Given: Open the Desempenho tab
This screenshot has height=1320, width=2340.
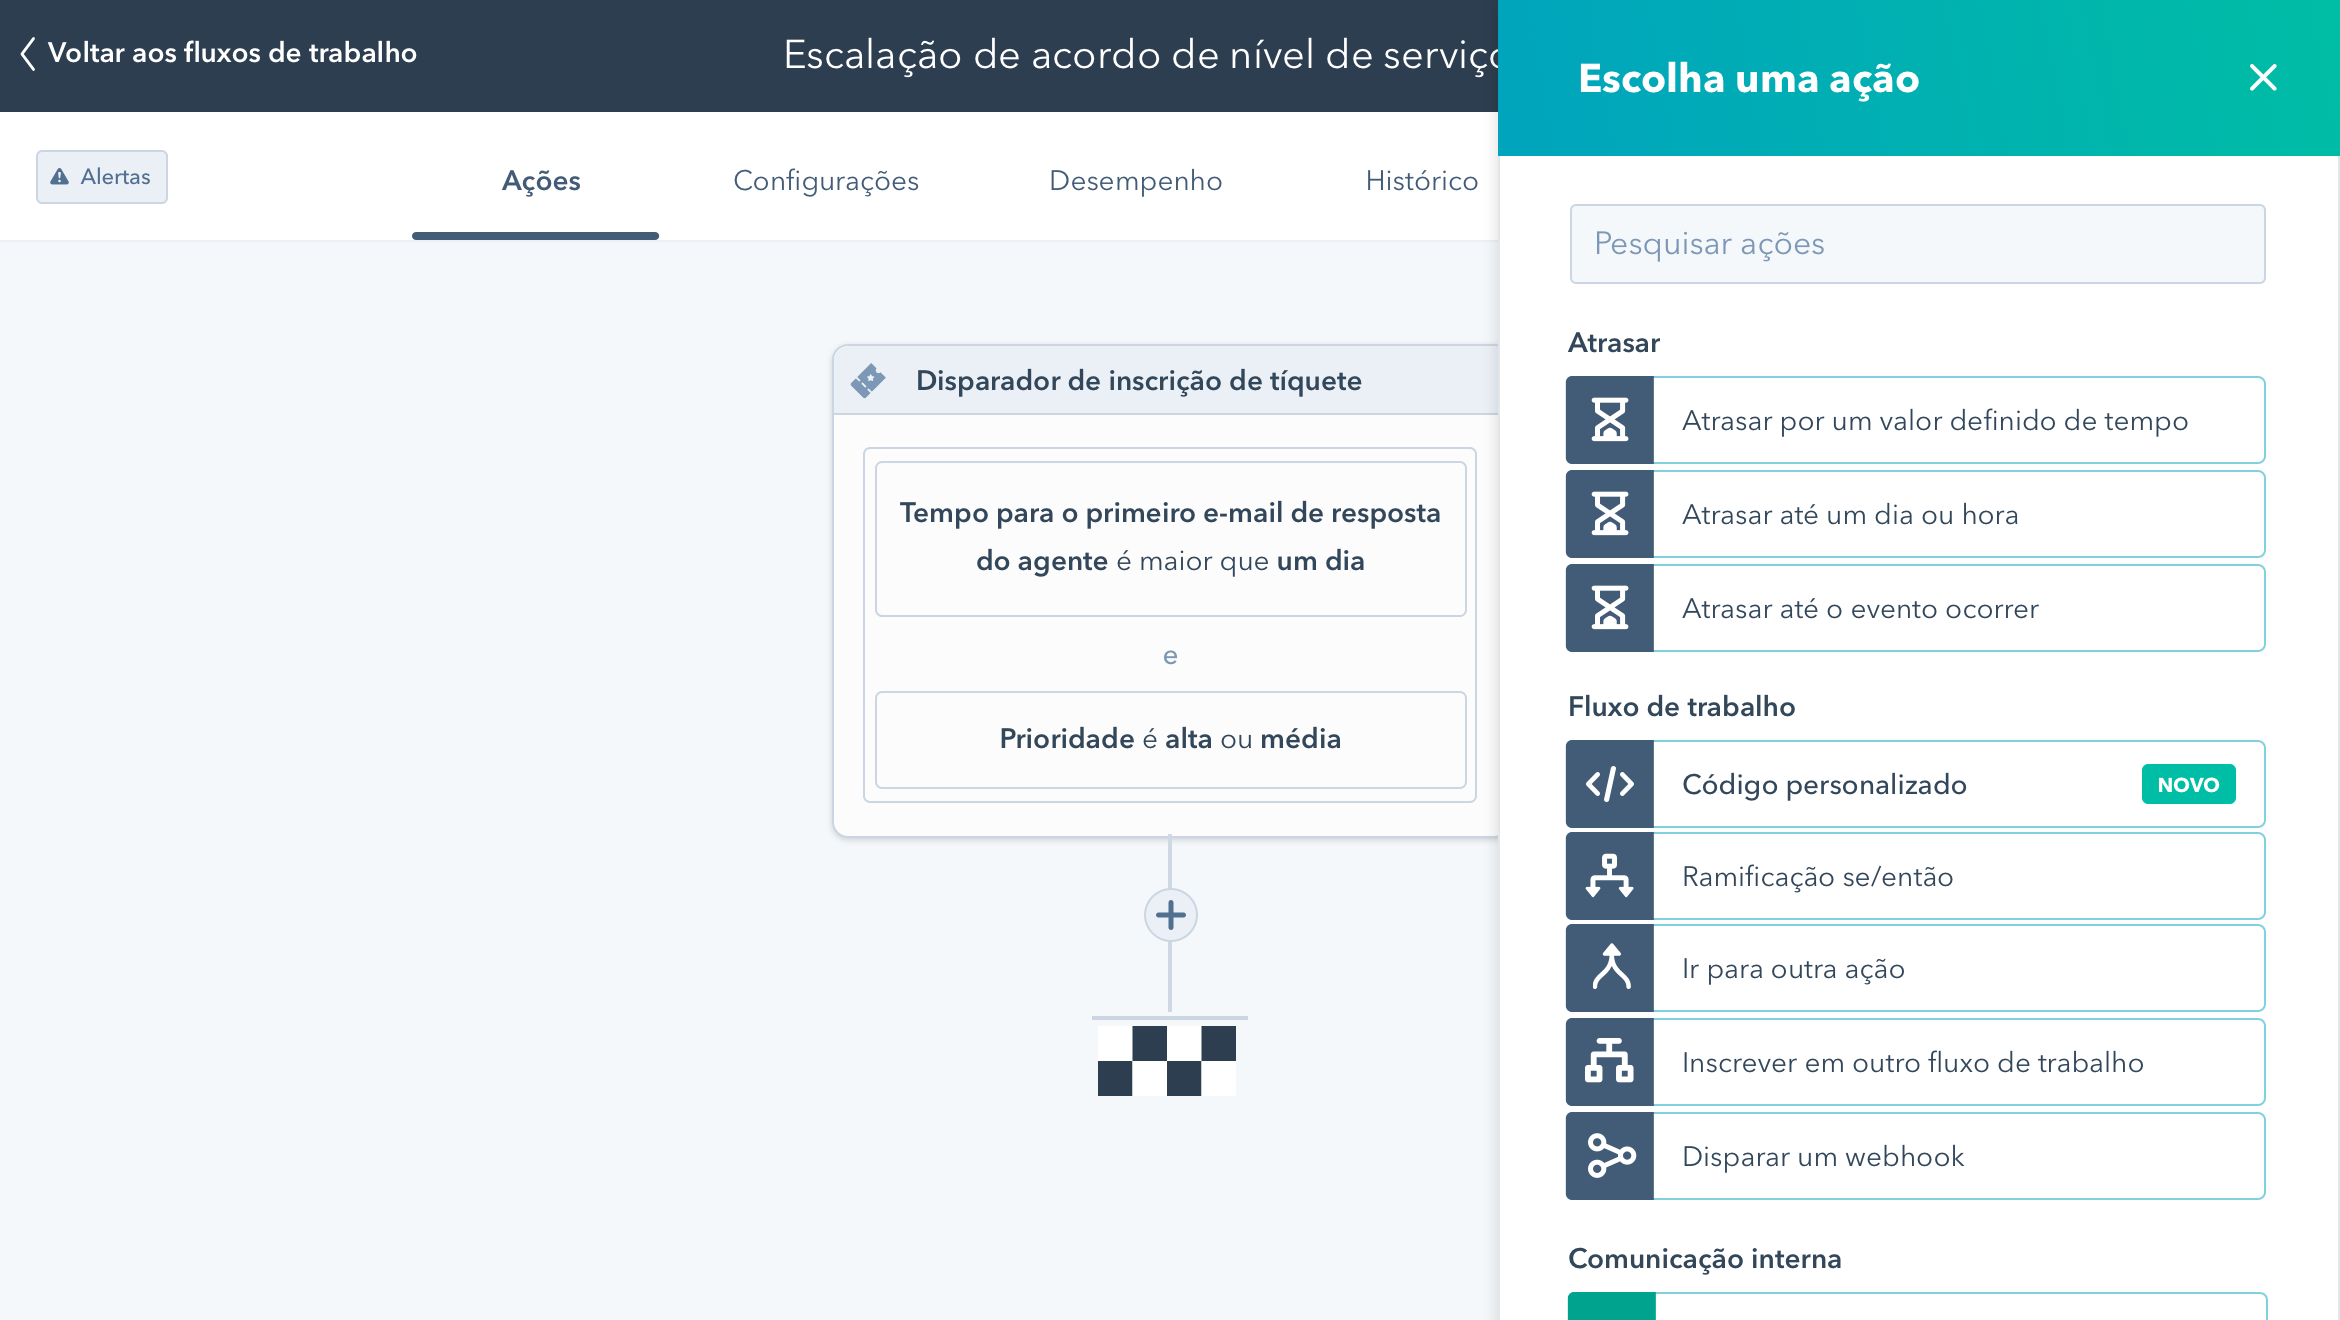Looking at the screenshot, I should point(1135,181).
